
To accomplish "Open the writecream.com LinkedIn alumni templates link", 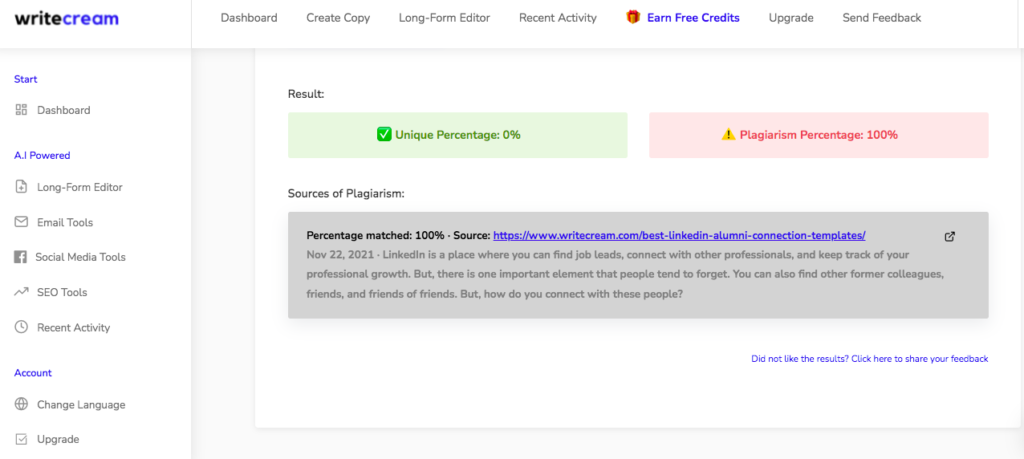I will coord(679,235).
